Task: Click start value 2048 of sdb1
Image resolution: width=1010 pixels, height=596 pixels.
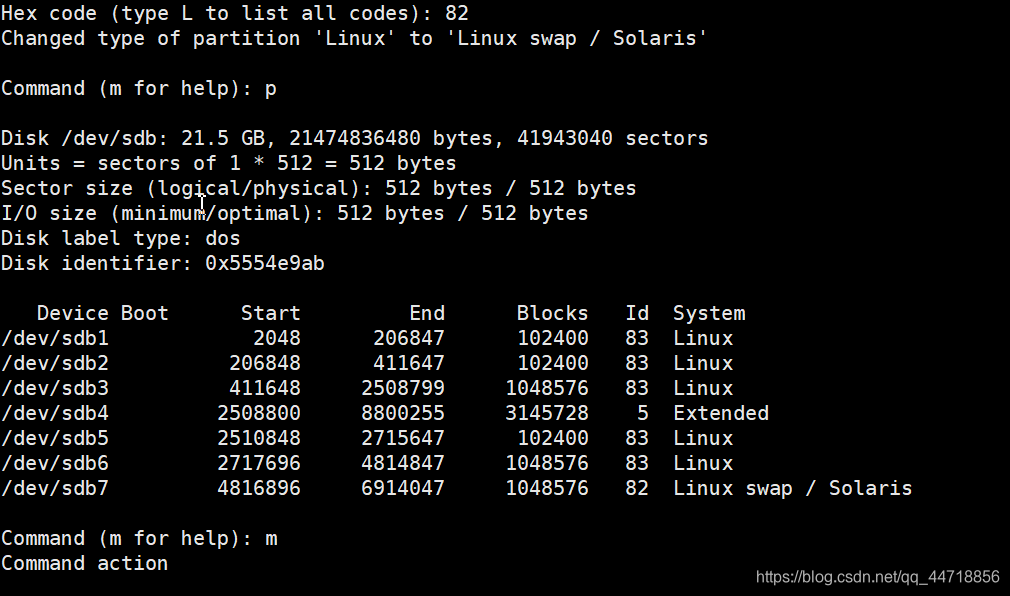Action: coord(276,338)
